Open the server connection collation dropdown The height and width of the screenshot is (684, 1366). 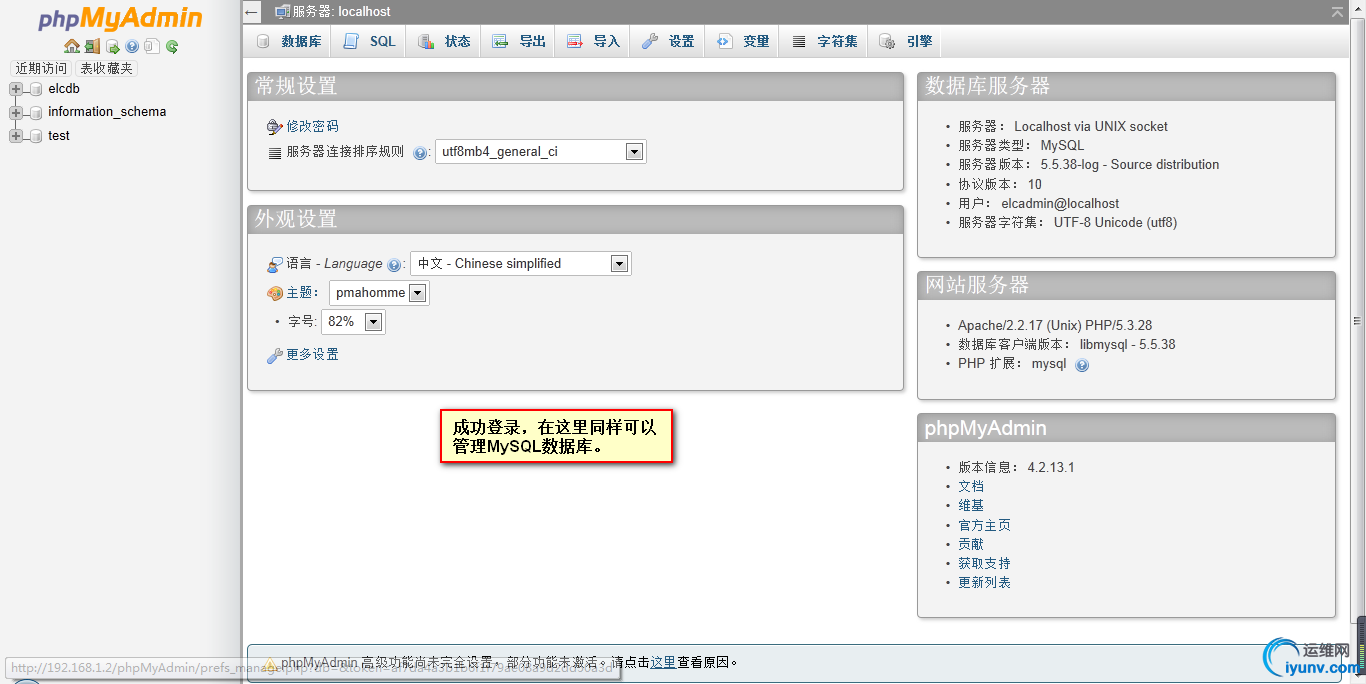541,152
